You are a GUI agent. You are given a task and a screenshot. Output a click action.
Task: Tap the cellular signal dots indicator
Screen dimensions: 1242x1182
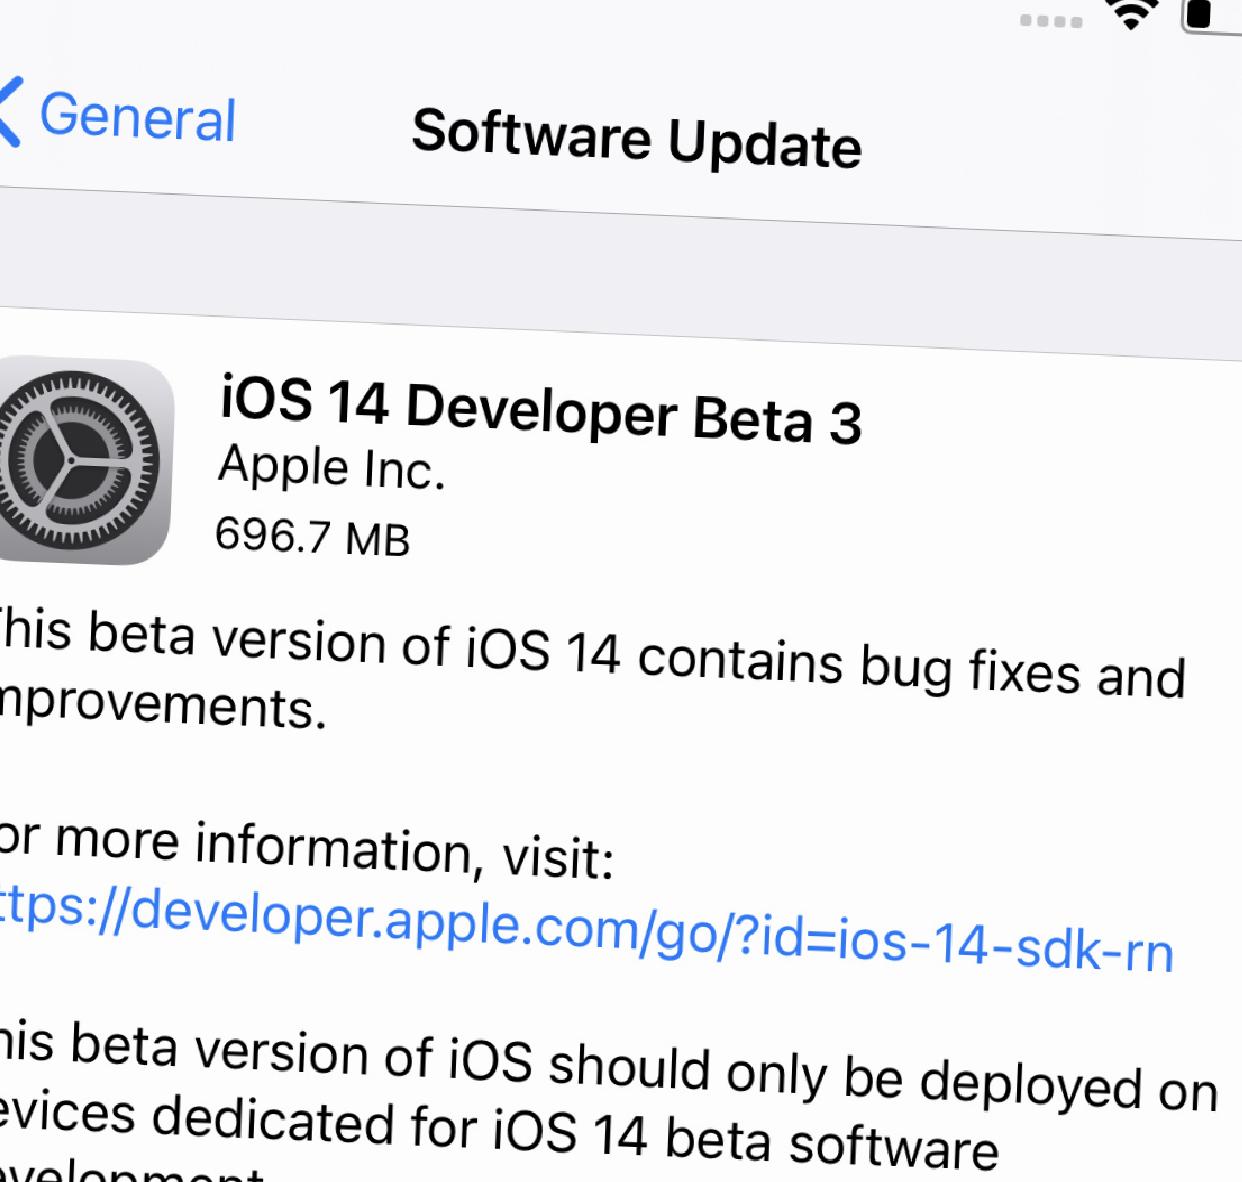pyautogui.click(x=1051, y=21)
